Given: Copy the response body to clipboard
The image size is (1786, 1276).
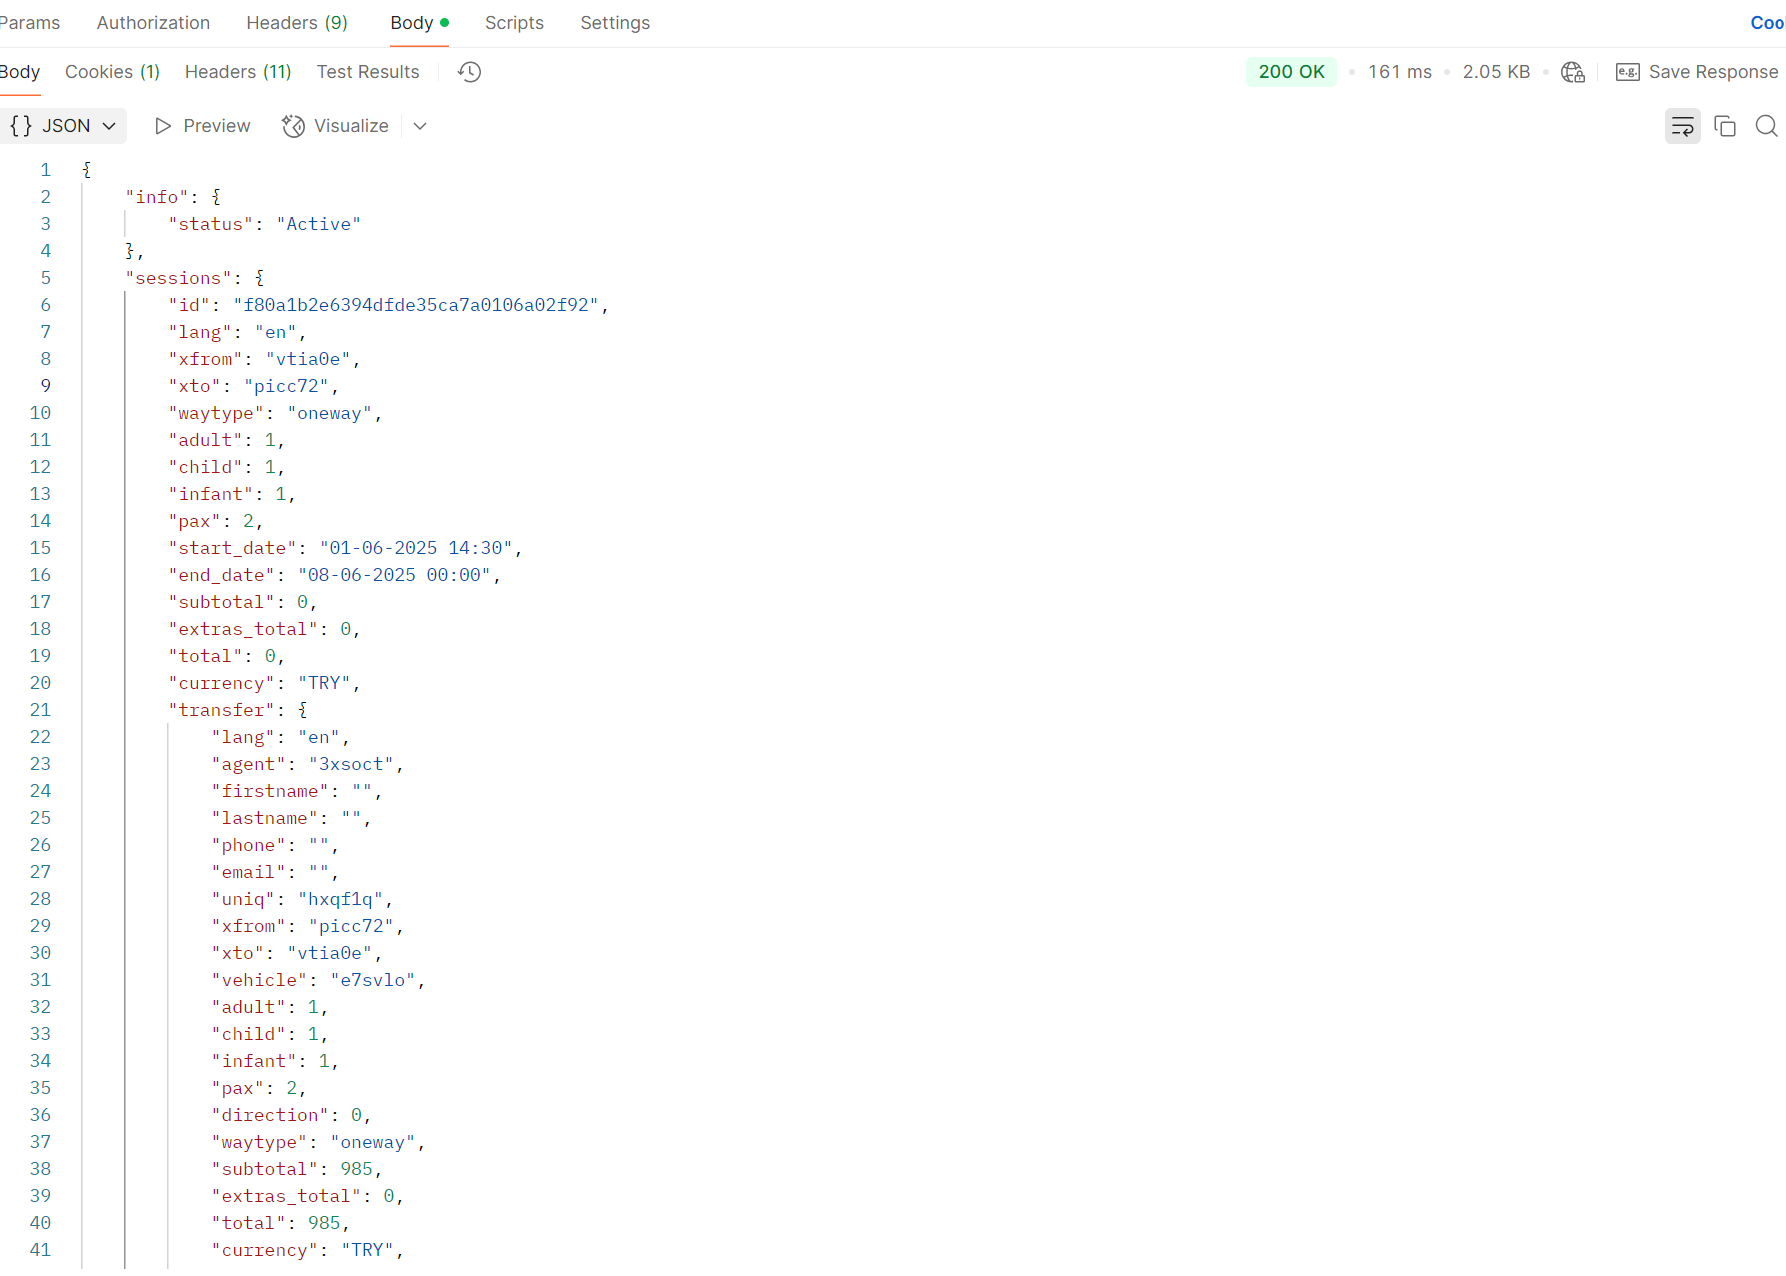Looking at the screenshot, I should 1724,126.
